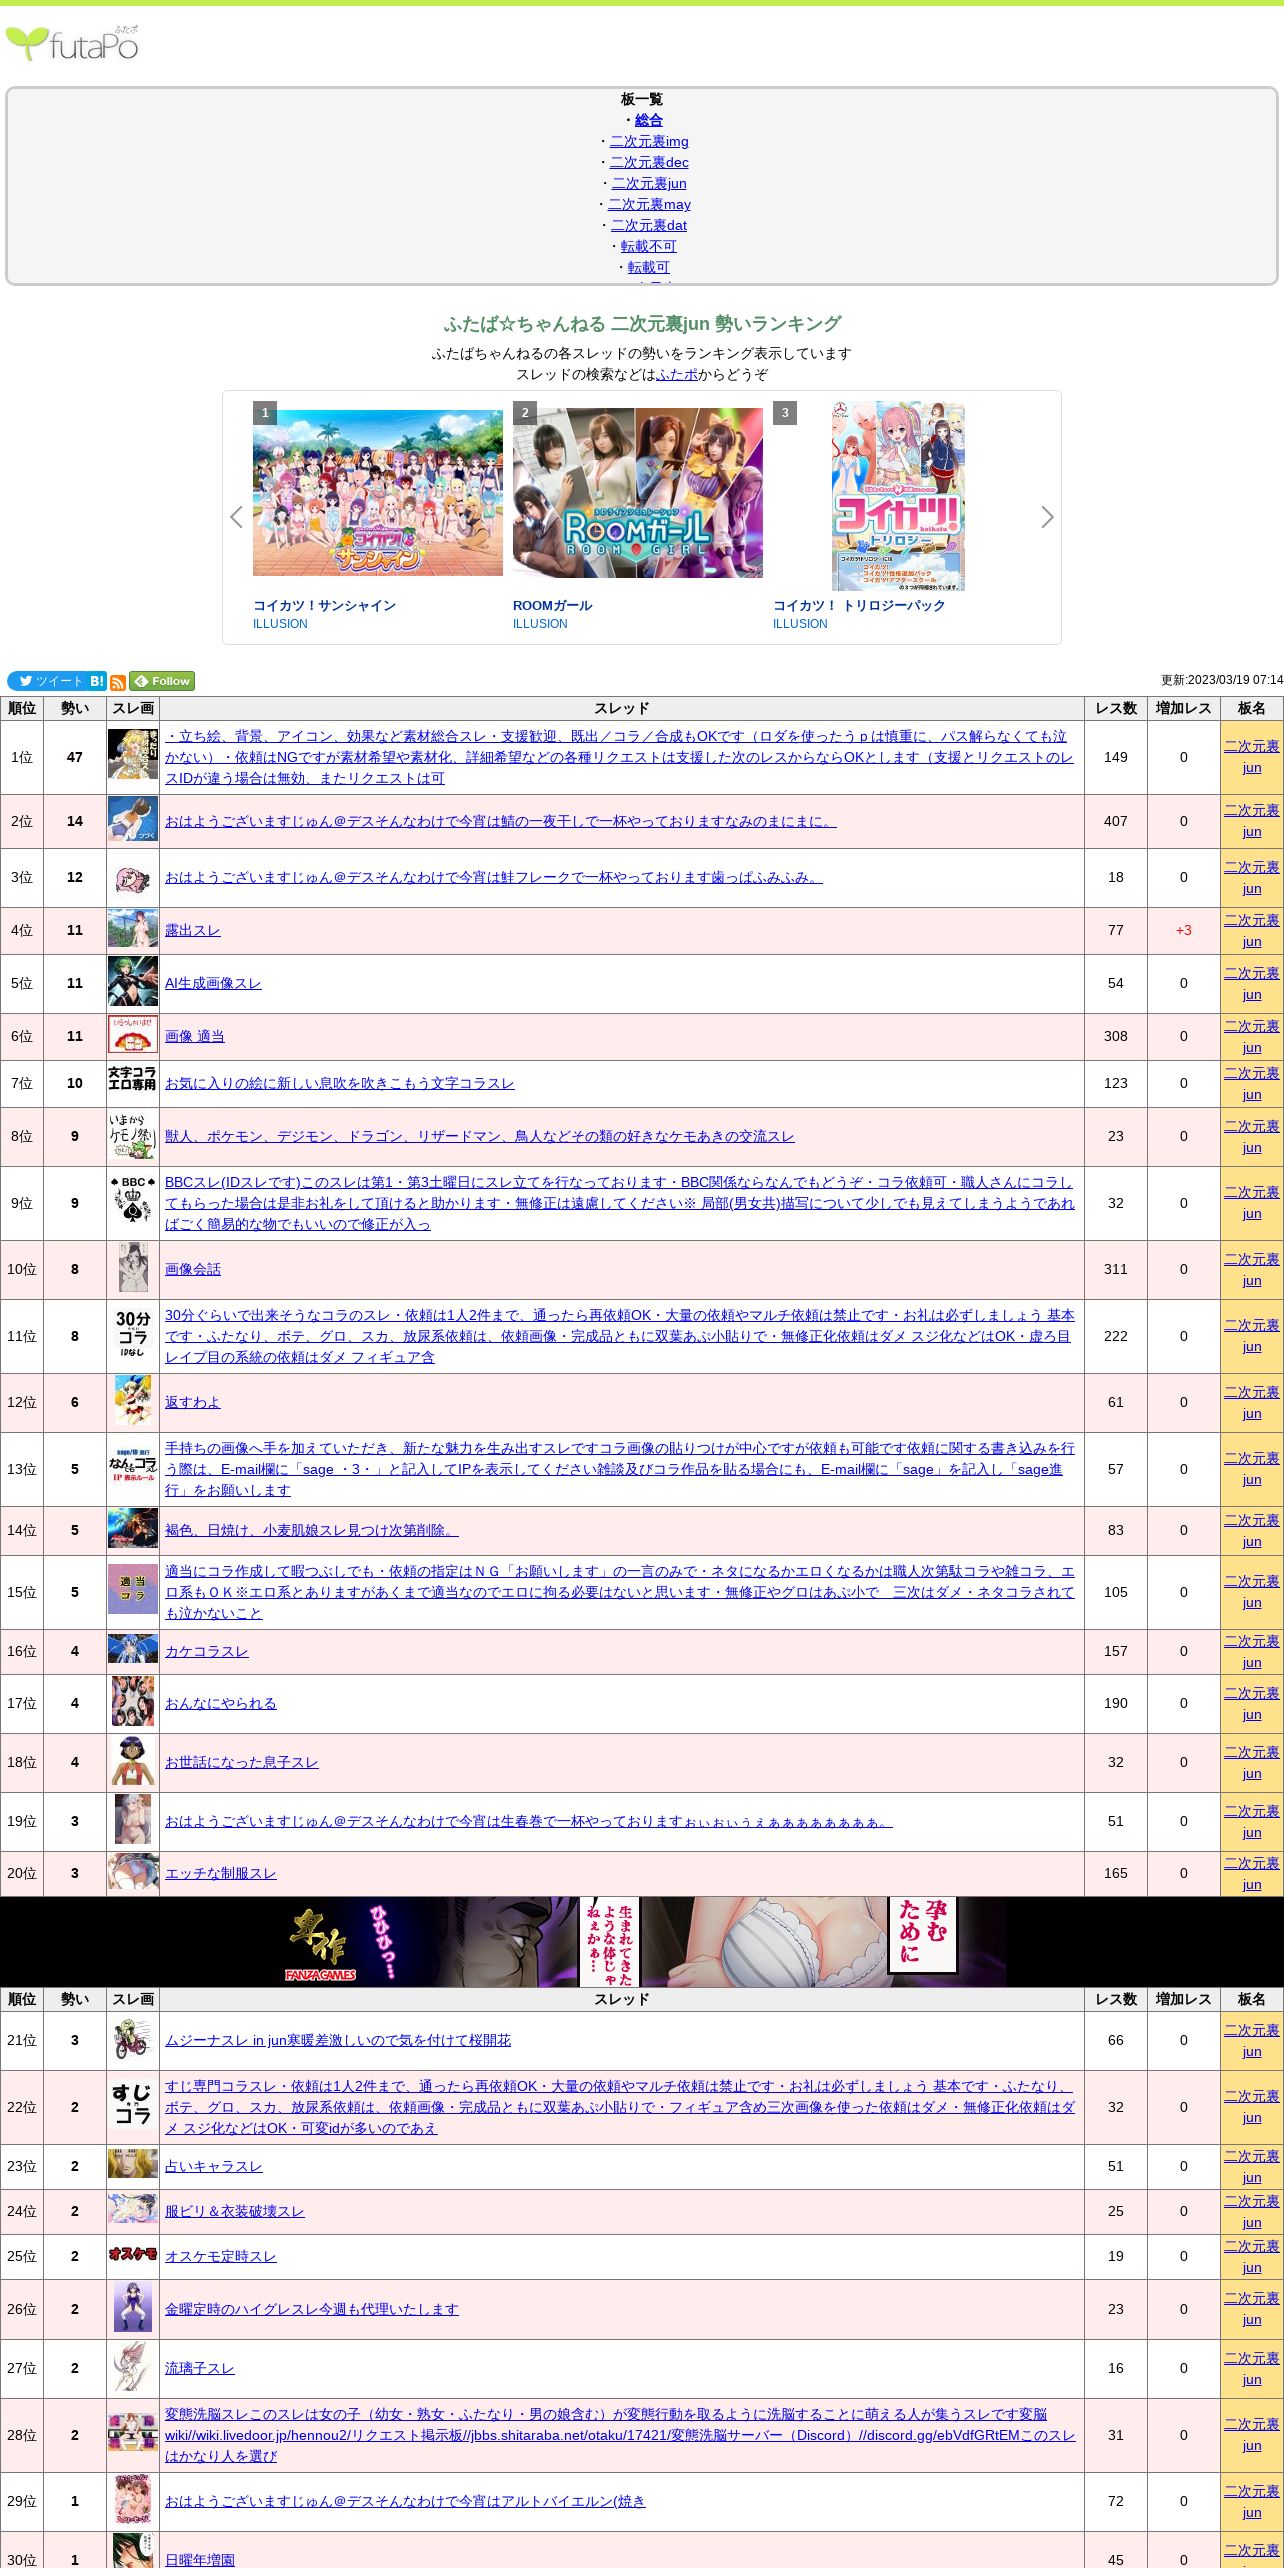Click the page heading ふたば☆ちゃんねる 二次元裏jun 勢いランキング

coord(642,324)
